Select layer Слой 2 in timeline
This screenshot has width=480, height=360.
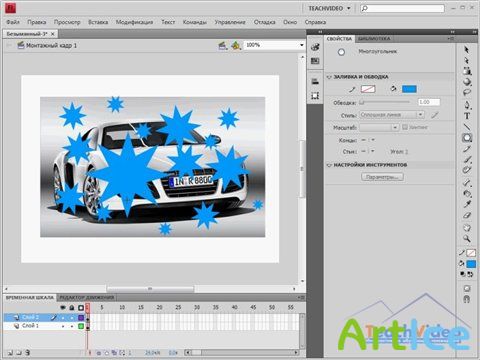30,317
